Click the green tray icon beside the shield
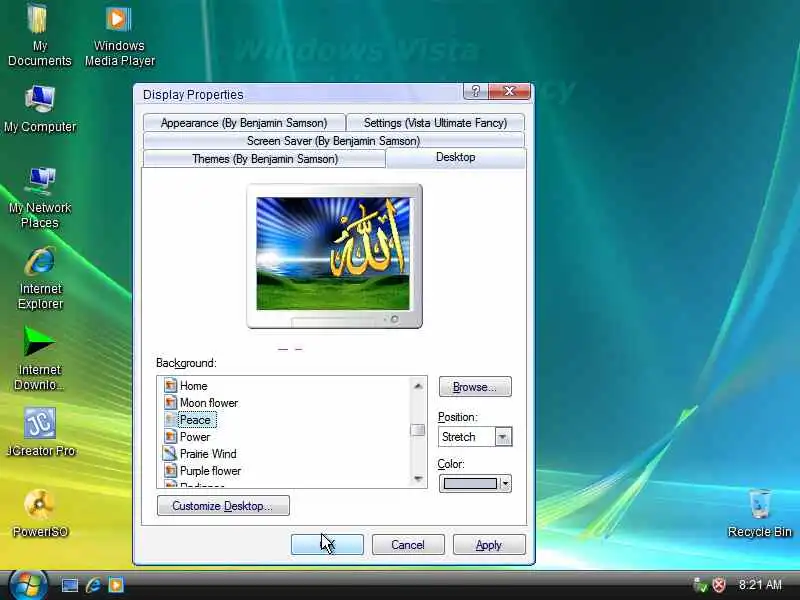The image size is (800, 600). (700, 585)
